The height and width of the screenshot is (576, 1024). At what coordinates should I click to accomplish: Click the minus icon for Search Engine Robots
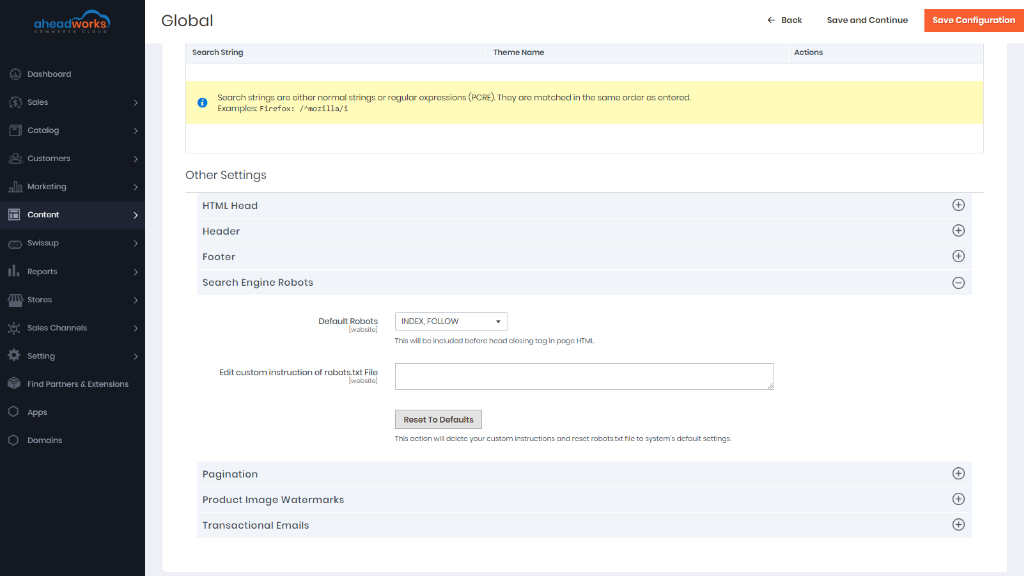tap(958, 283)
